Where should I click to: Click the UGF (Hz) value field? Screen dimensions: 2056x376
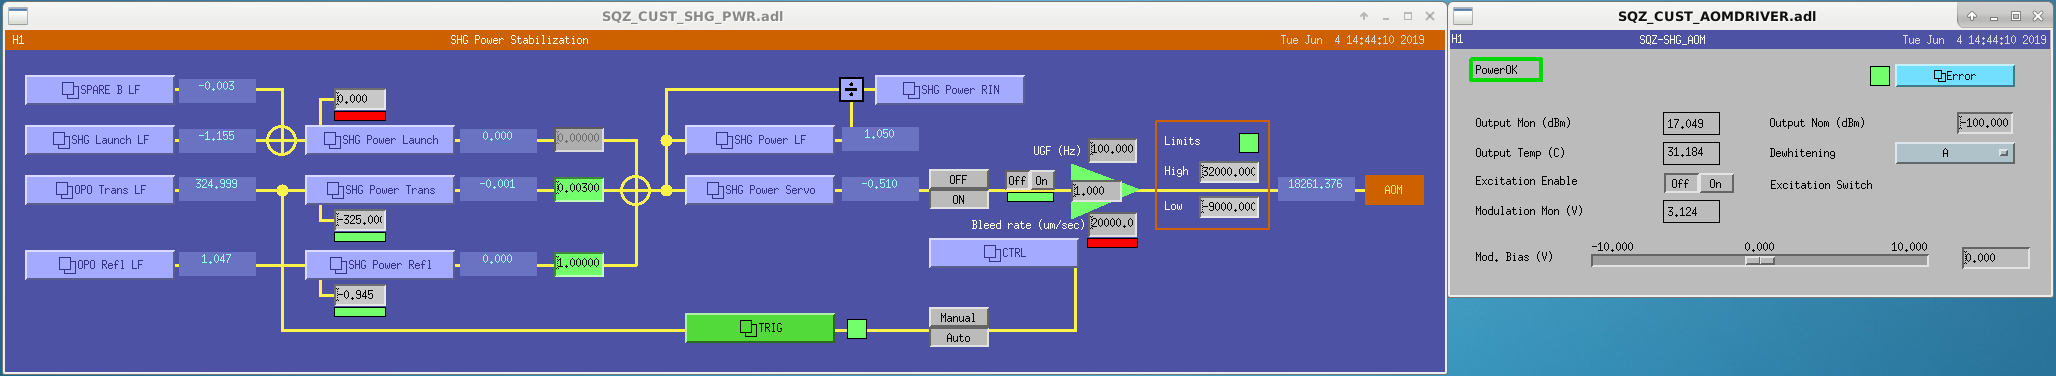[1113, 150]
